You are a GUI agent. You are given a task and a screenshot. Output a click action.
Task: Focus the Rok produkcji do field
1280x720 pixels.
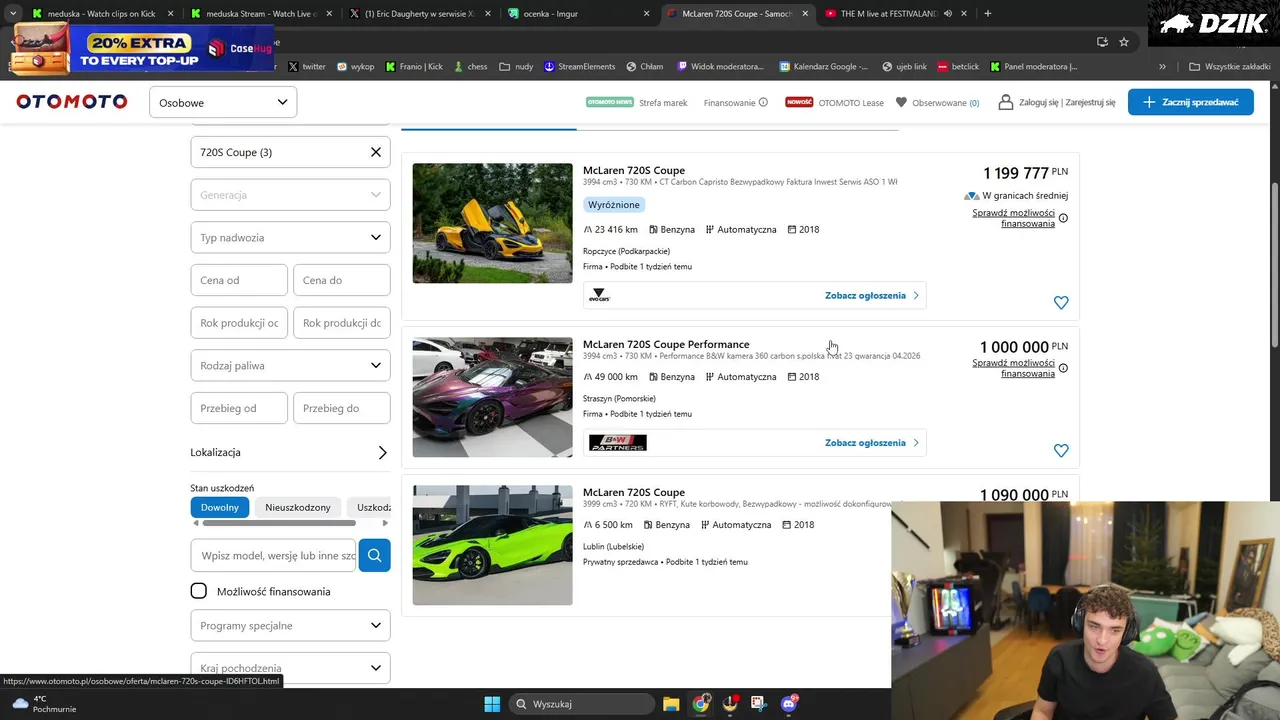[x=341, y=323]
